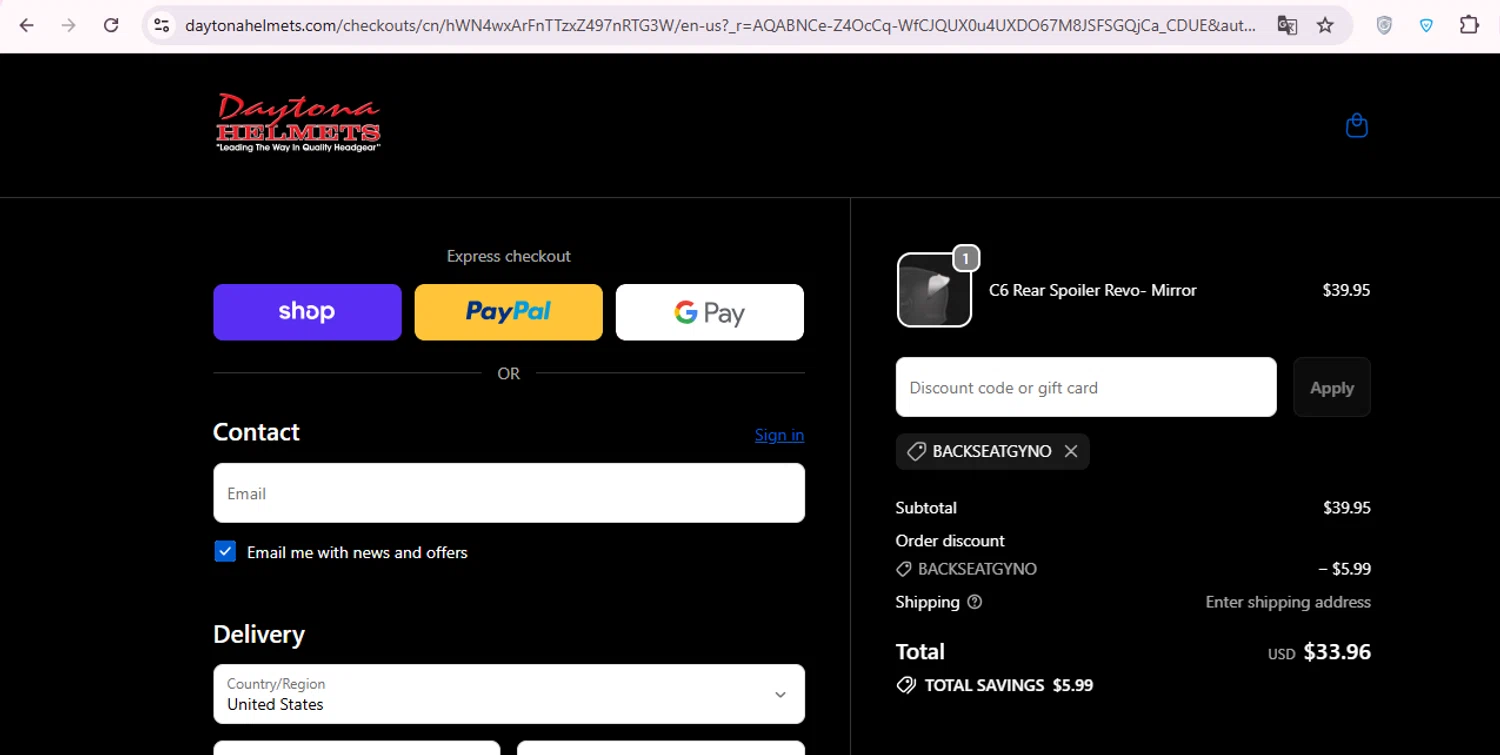Click the Contact heading
Screen dimensions: 1500x755
point(256,432)
